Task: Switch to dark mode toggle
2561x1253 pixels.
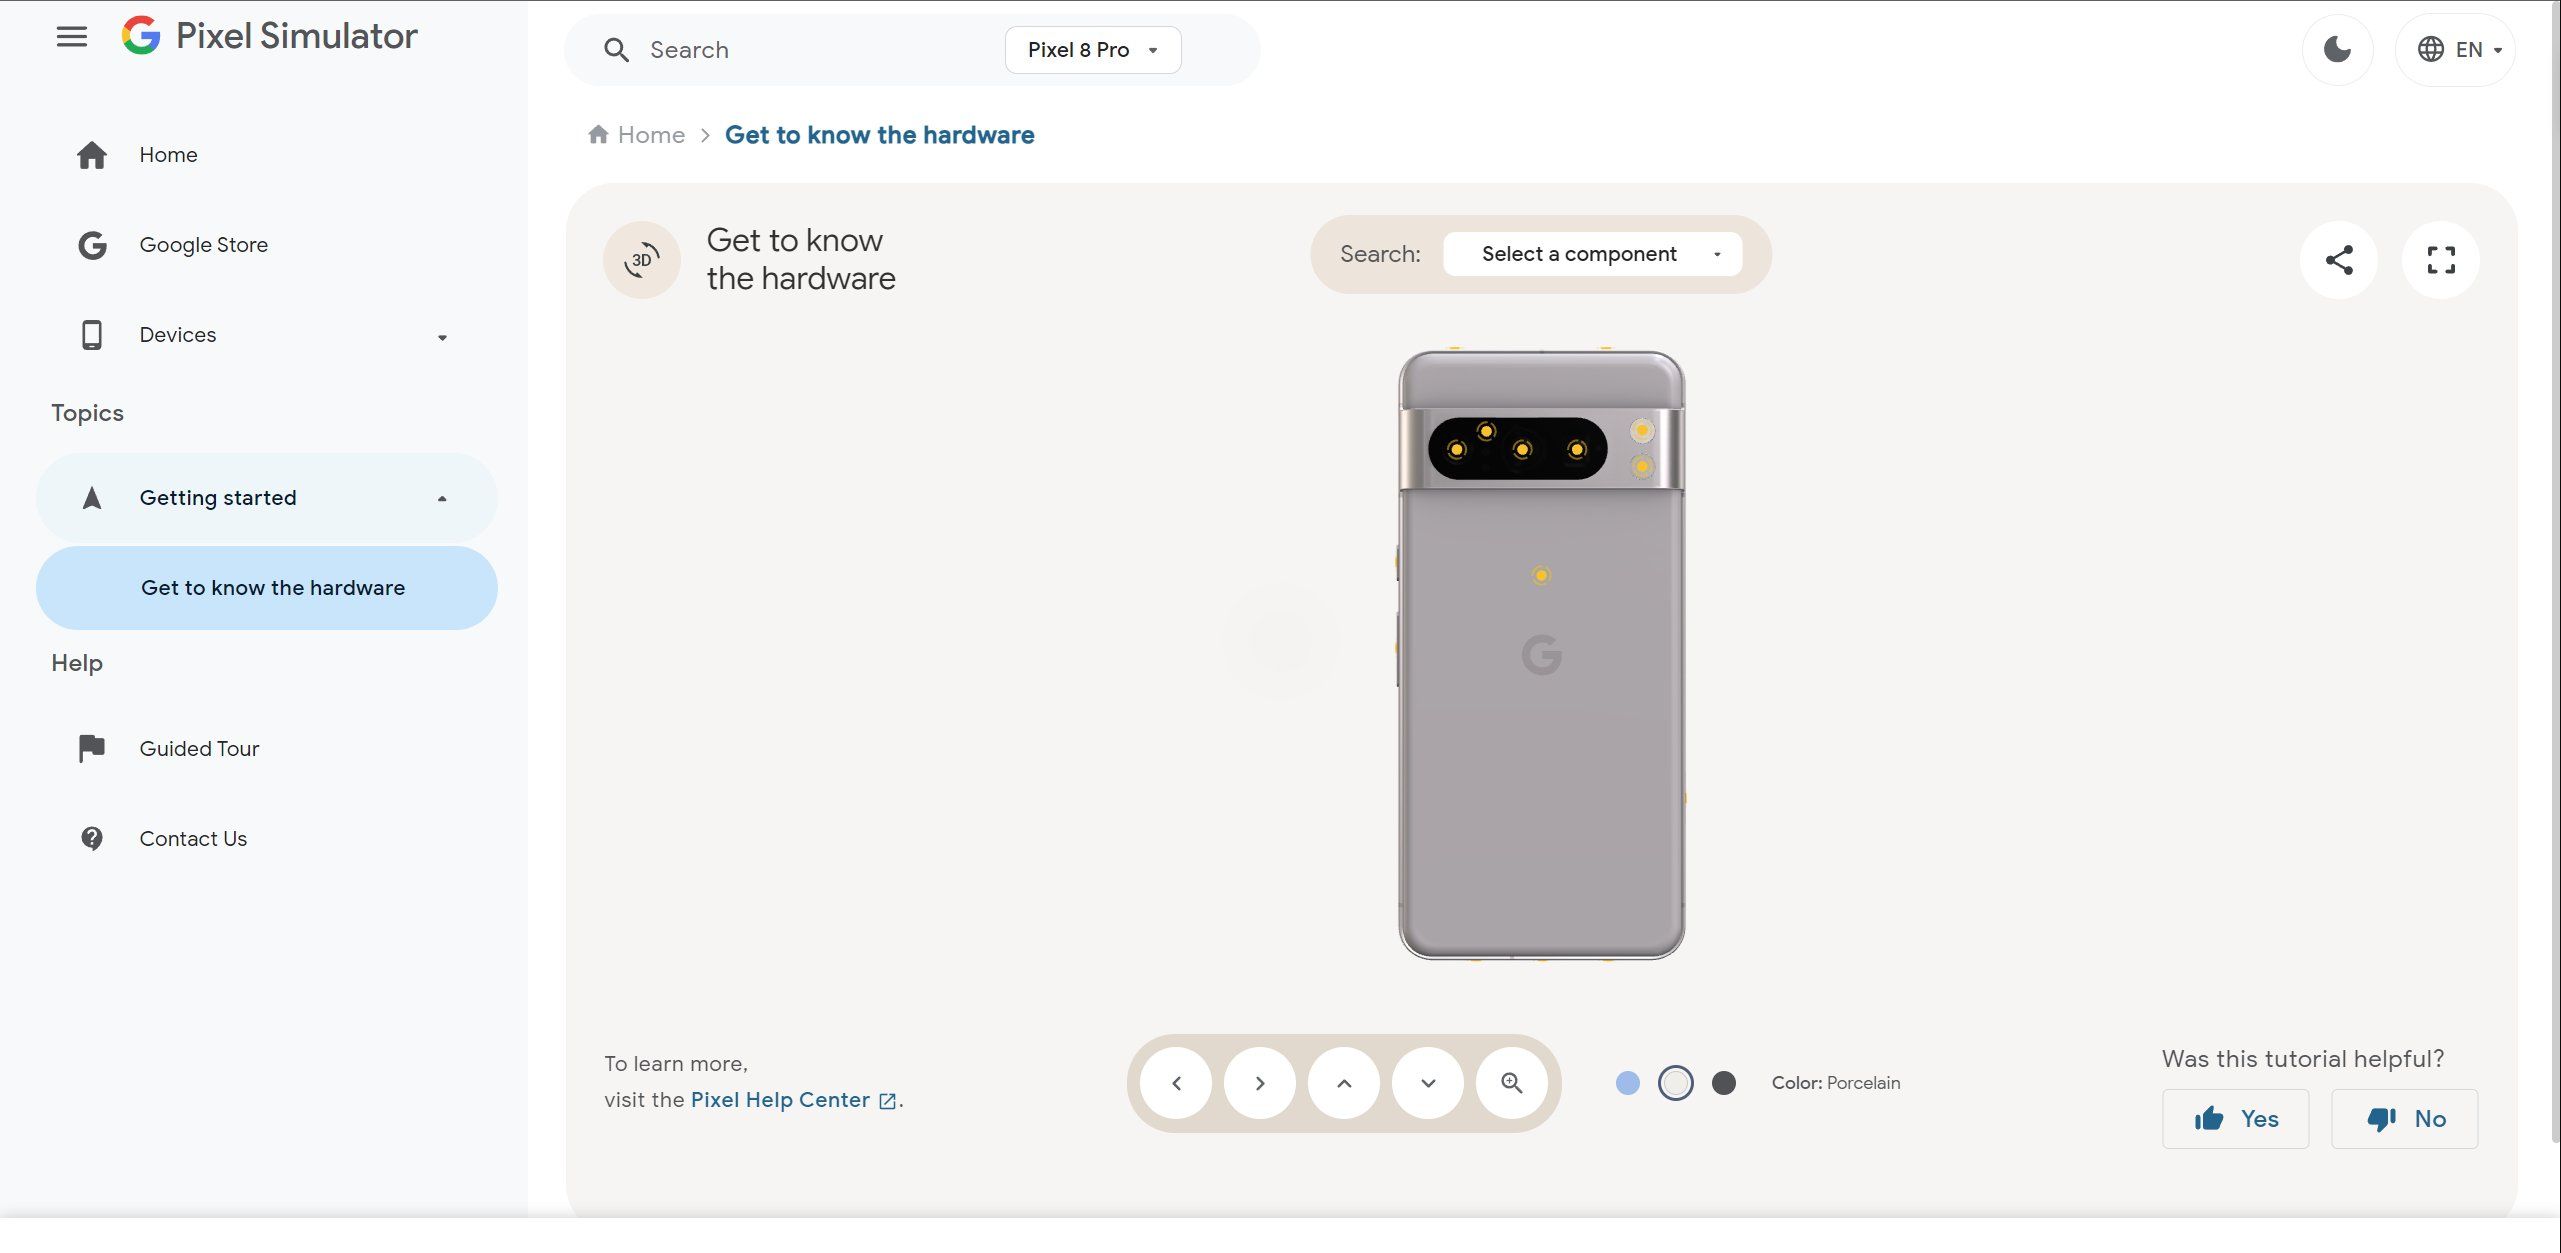Action: coord(2337,49)
